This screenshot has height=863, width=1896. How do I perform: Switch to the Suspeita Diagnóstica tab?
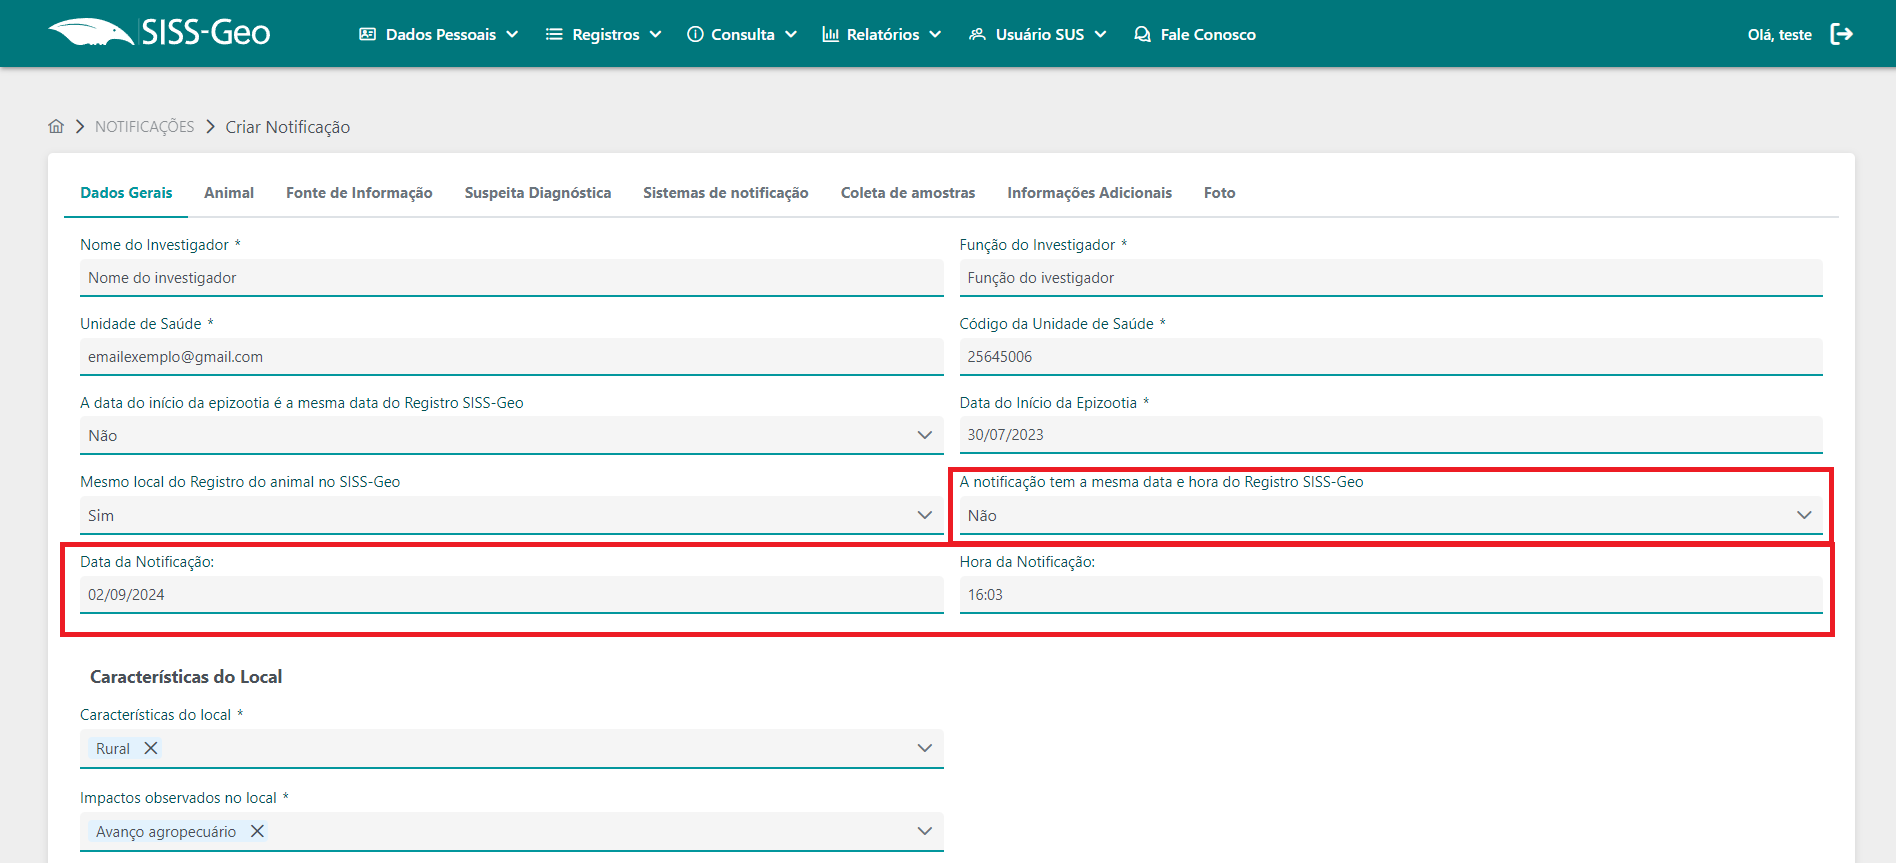click(538, 193)
